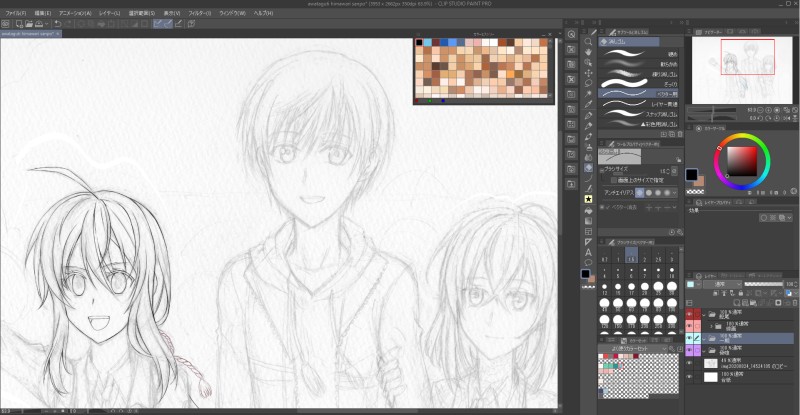Hide the red top folder layer via its eye
Viewport: 800px width, 415px height.
click(x=689, y=314)
